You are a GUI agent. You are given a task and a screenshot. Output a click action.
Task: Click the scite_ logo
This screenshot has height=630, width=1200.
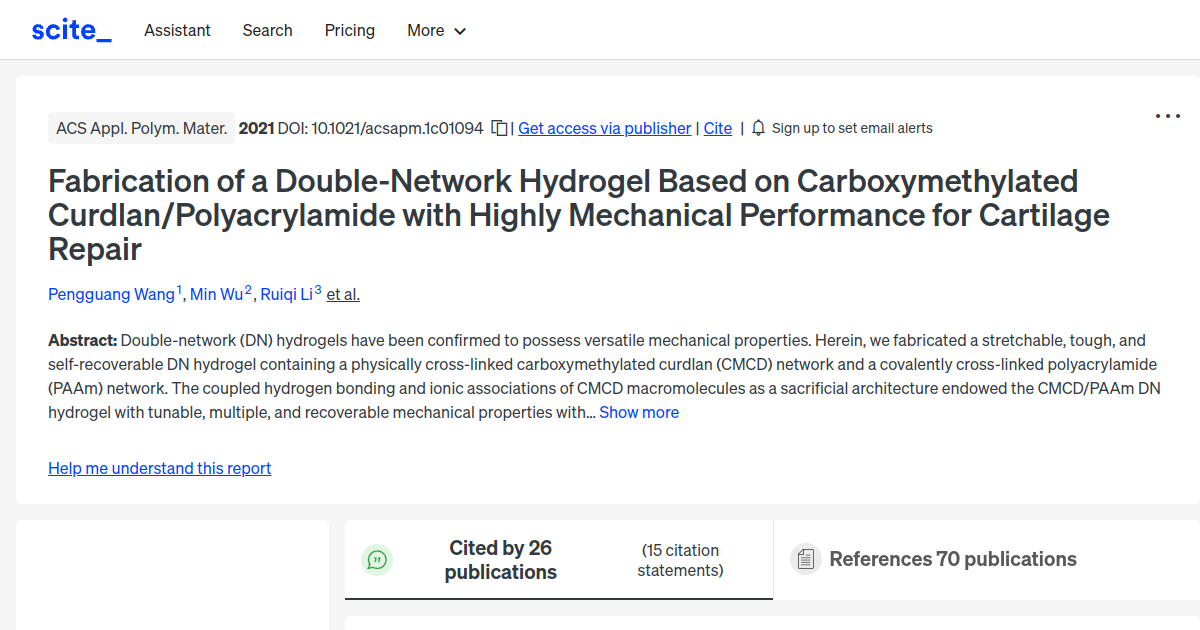[x=70, y=29]
